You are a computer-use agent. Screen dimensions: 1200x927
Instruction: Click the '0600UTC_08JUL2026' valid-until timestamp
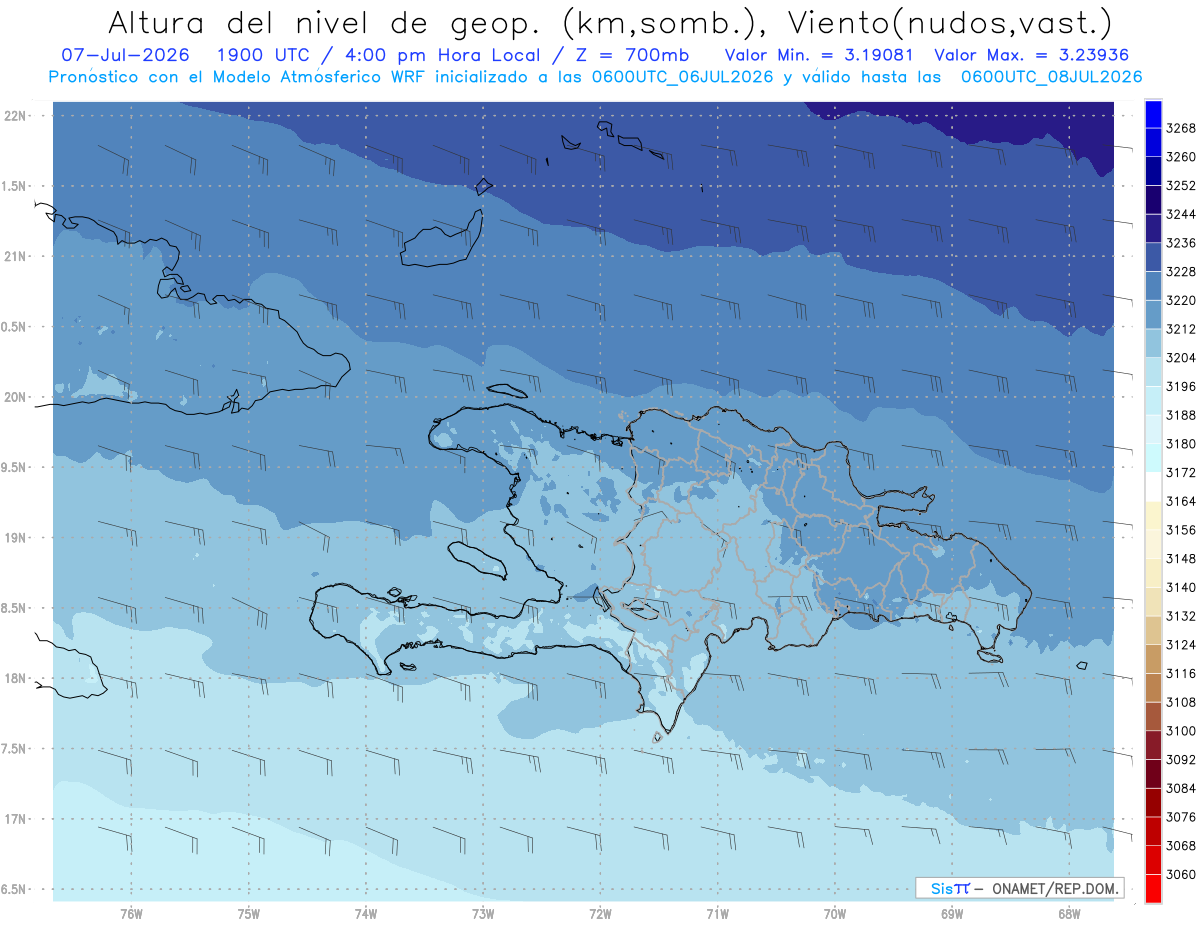pos(1051,76)
